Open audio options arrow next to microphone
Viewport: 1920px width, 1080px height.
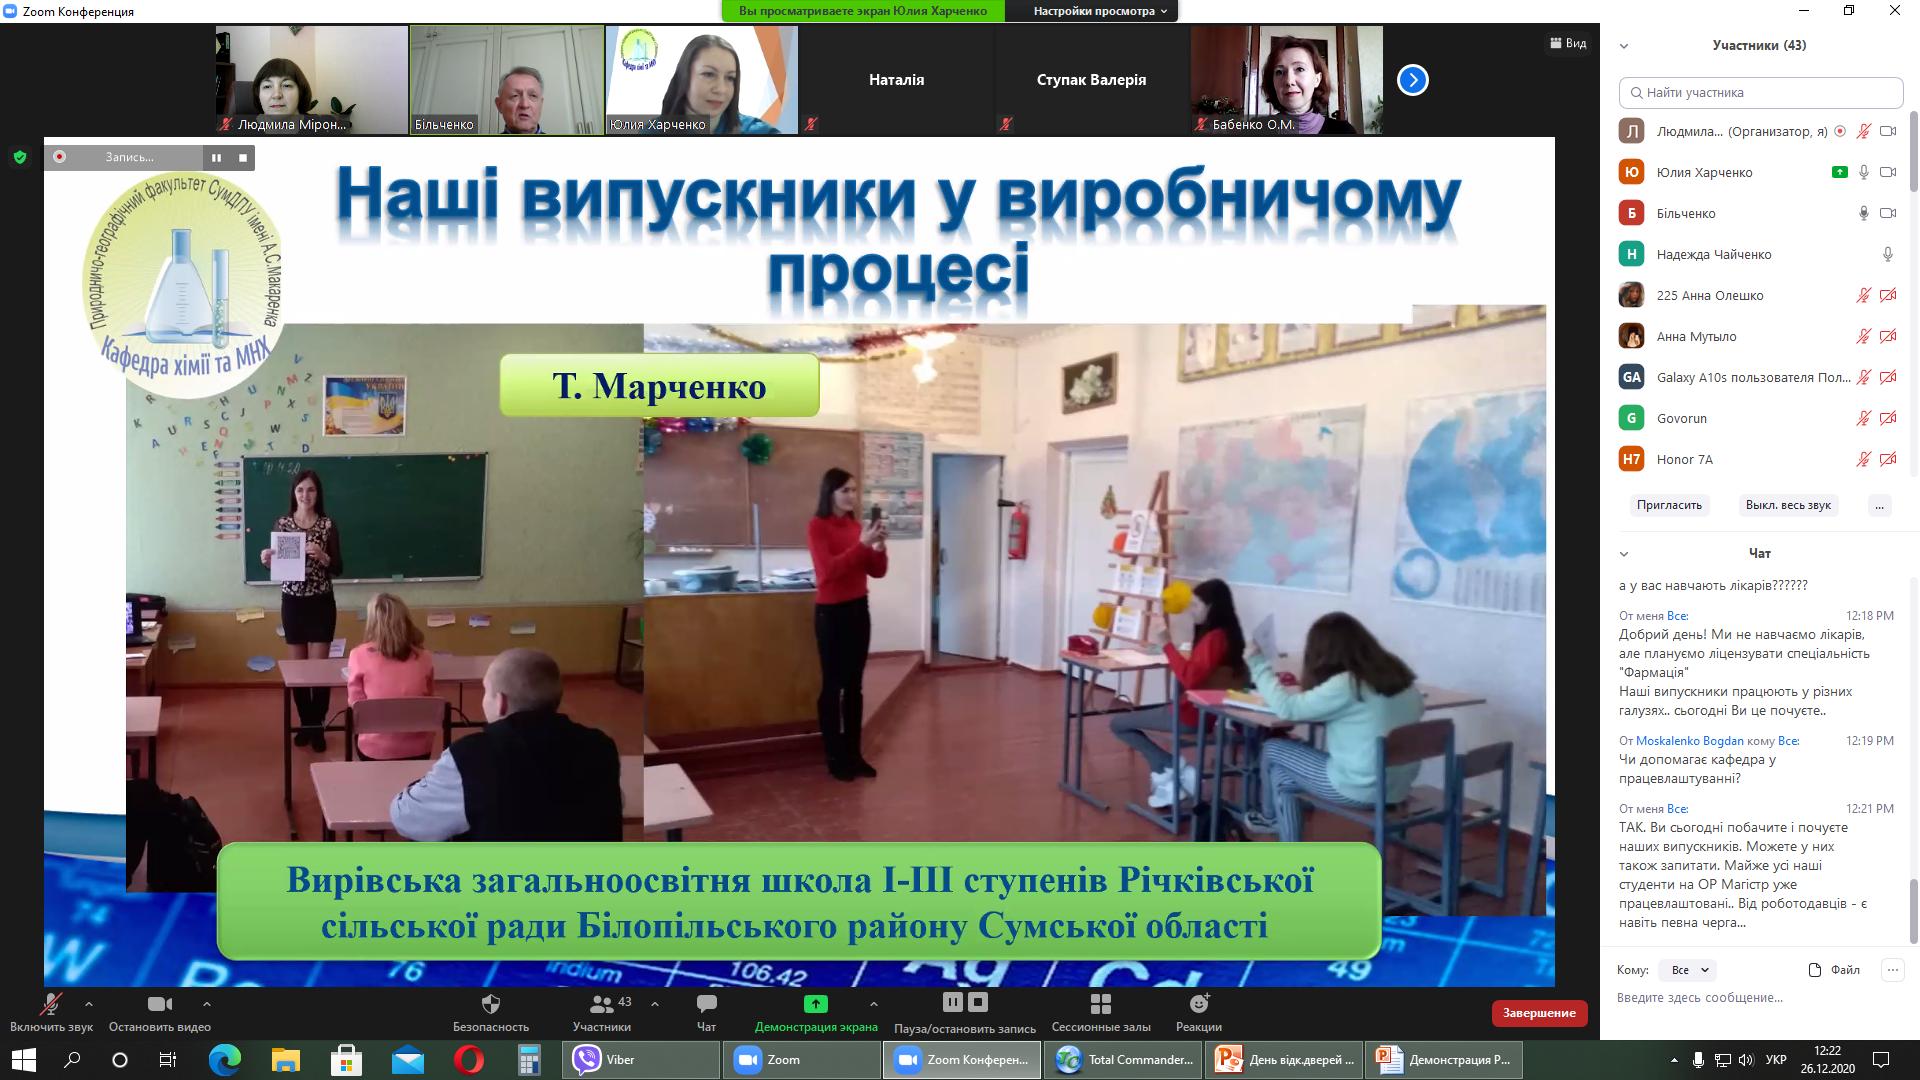coord(89,1003)
